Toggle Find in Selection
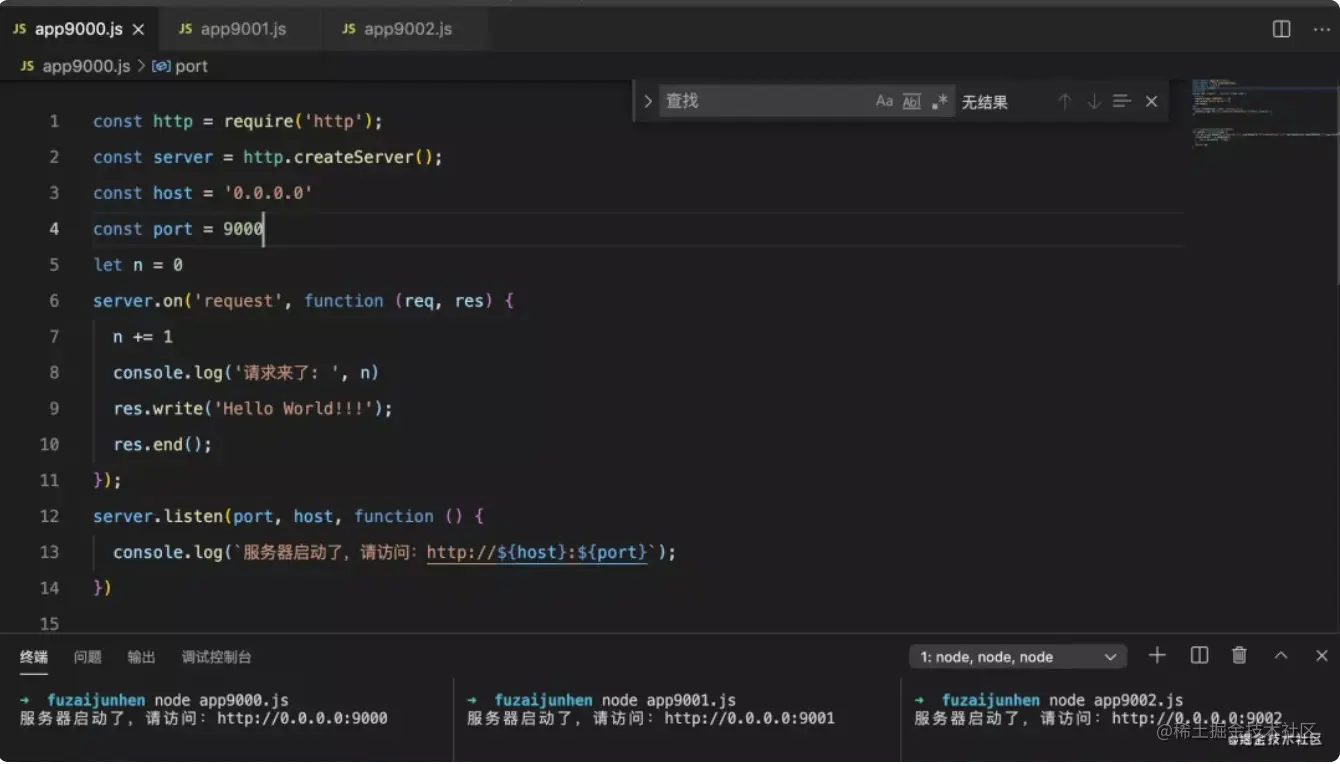The width and height of the screenshot is (1340, 764). point(1121,101)
